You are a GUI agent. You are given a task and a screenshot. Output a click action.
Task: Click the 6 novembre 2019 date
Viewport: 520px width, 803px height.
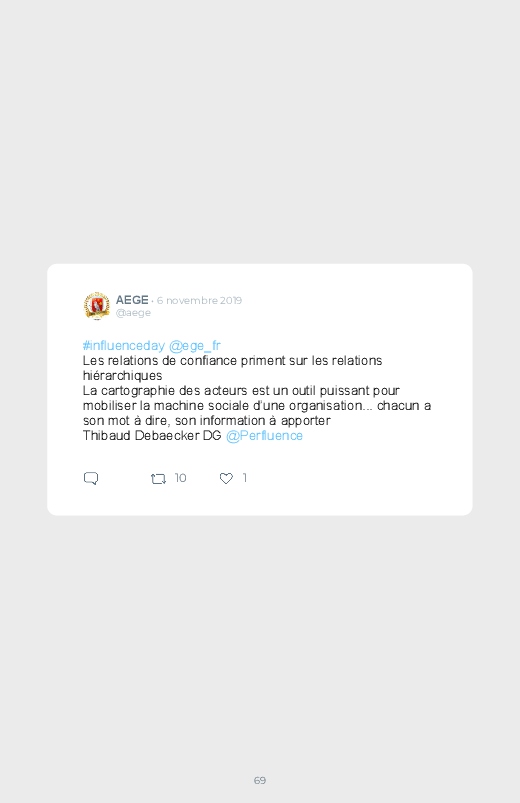(199, 301)
